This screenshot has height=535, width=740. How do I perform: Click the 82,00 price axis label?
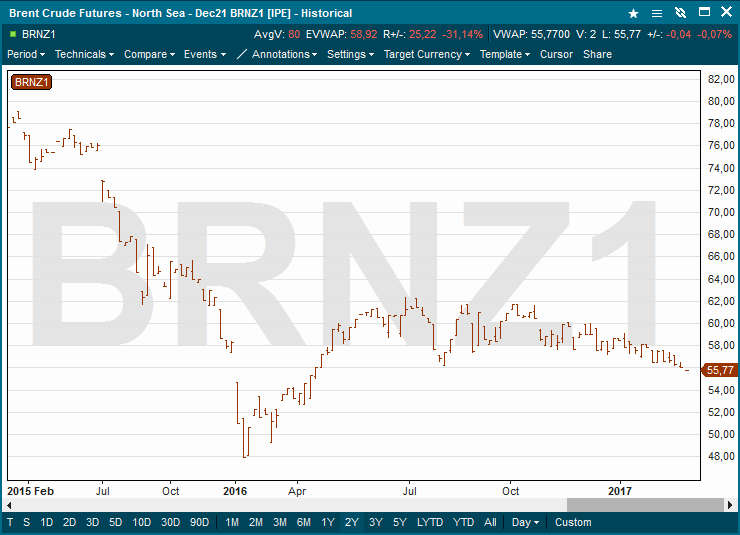coord(721,79)
